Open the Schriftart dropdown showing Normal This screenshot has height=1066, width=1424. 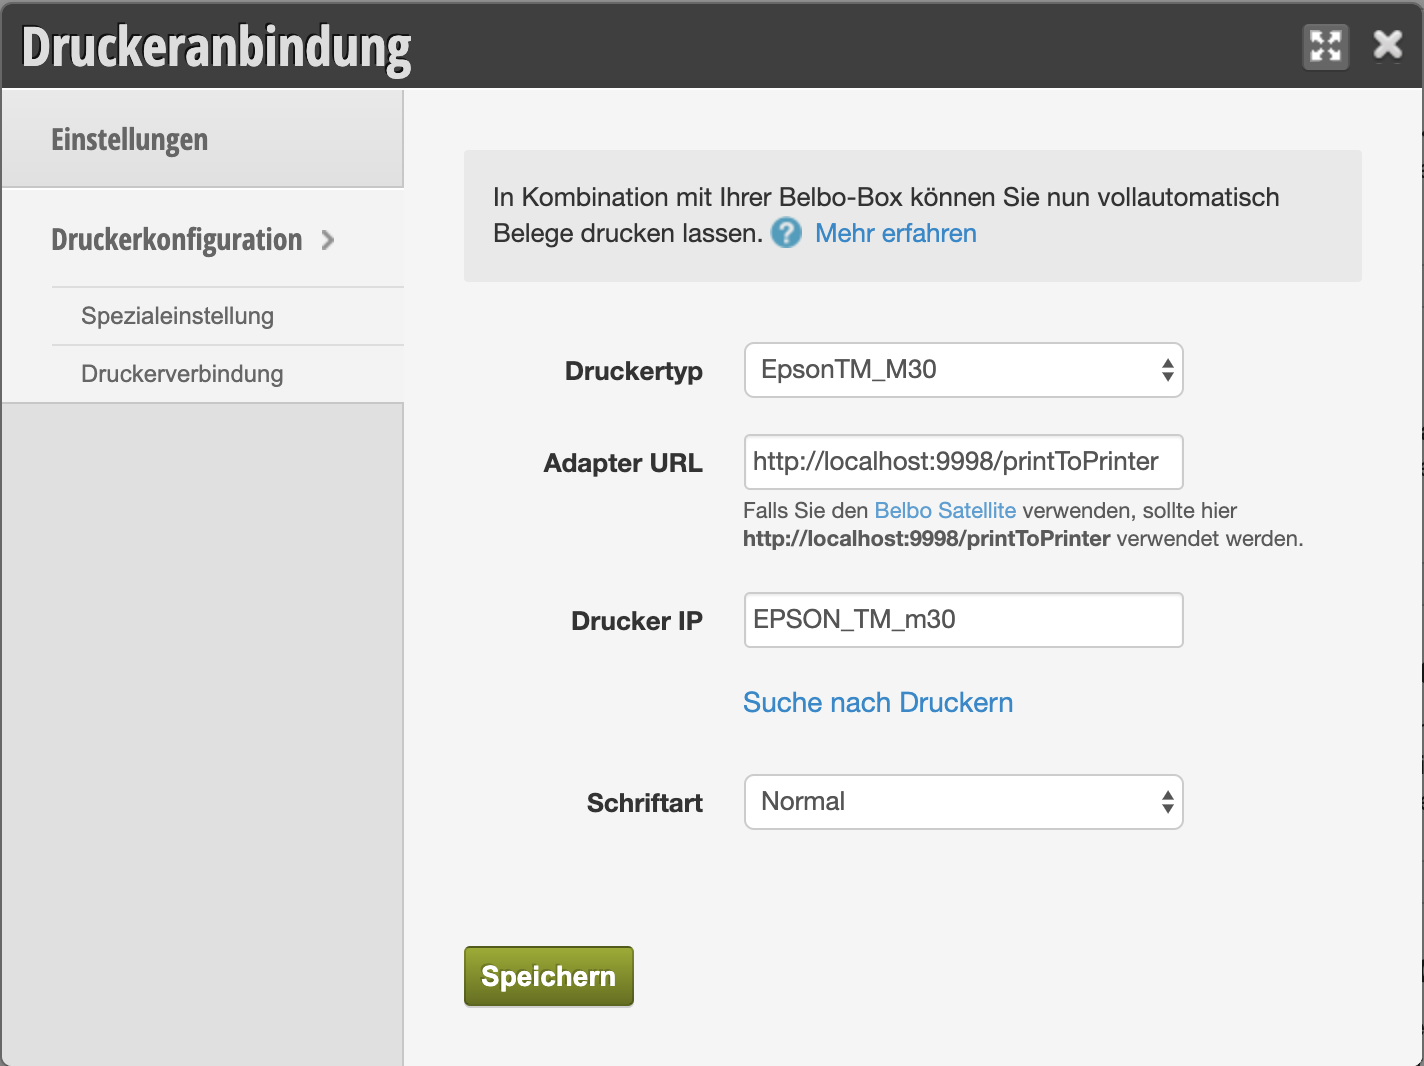point(963,802)
